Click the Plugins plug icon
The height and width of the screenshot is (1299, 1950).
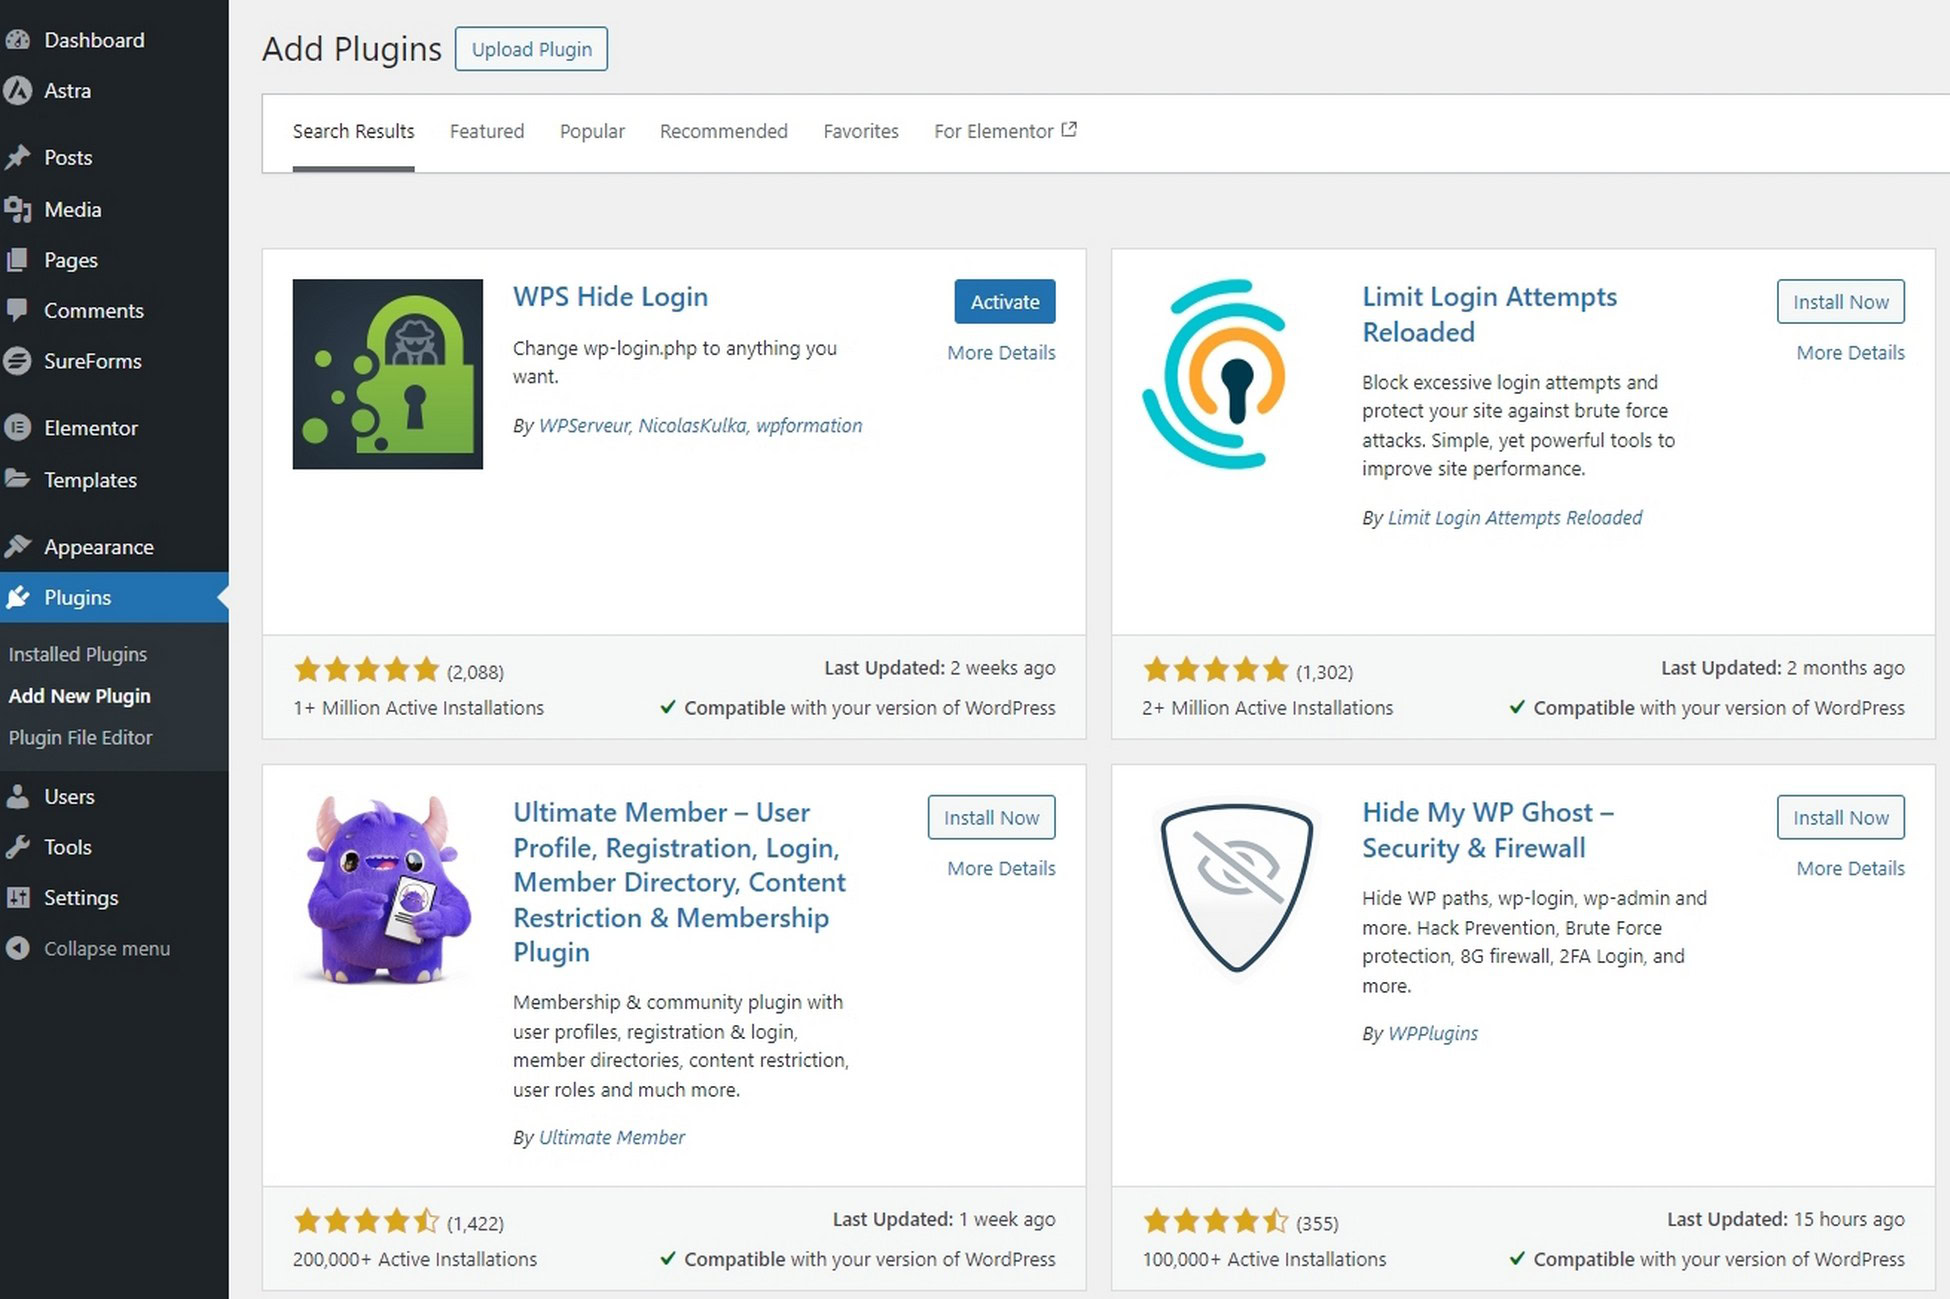coord(17,597)
